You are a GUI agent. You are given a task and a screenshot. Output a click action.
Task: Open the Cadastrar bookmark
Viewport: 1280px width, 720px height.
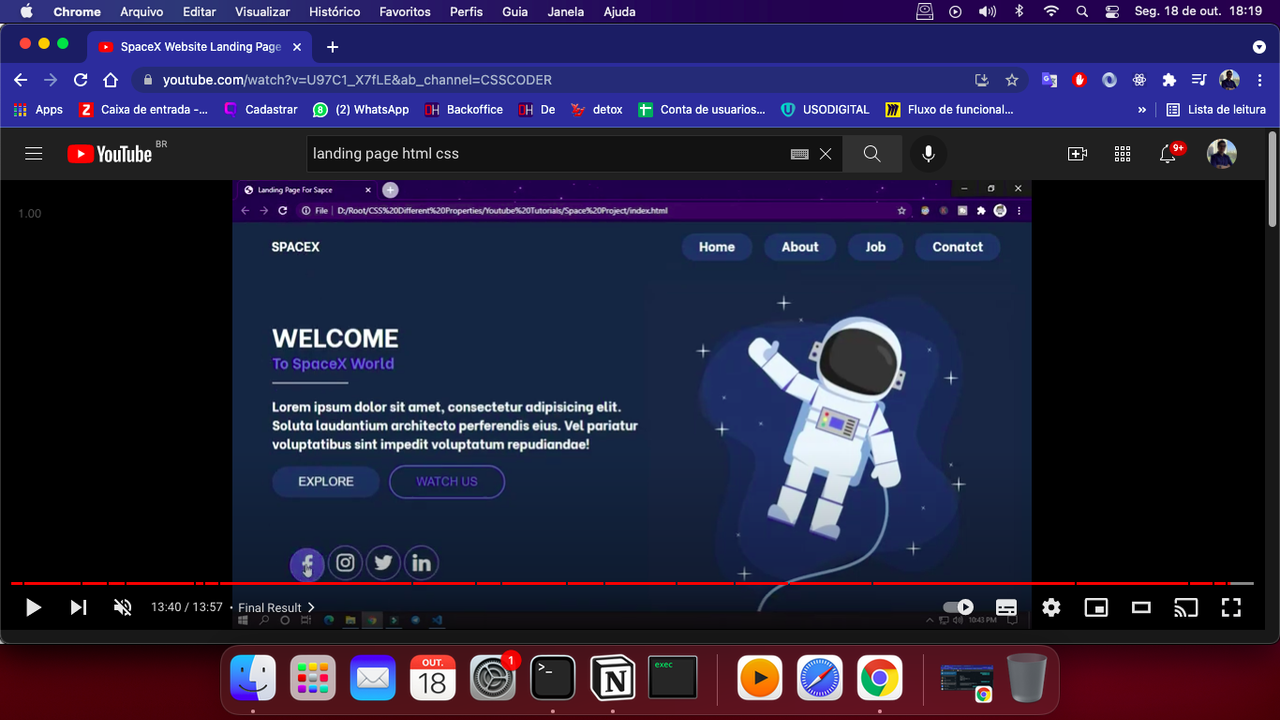pyautogui.click(x=261, y=110)
